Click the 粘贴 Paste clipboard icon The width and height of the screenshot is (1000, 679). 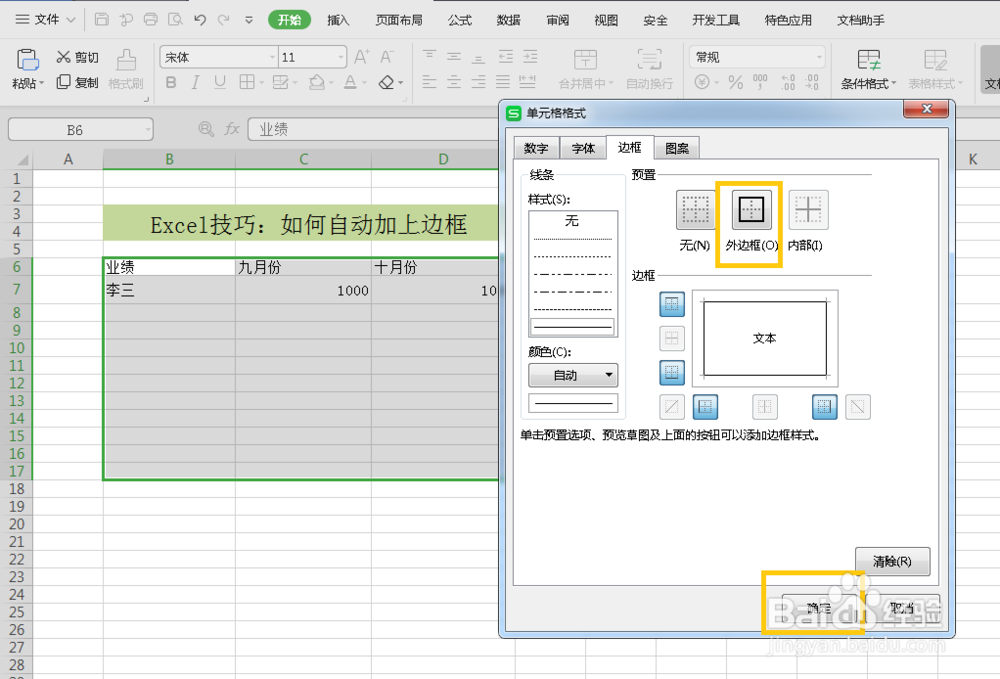pyautogui.click(x=27, y=61)
